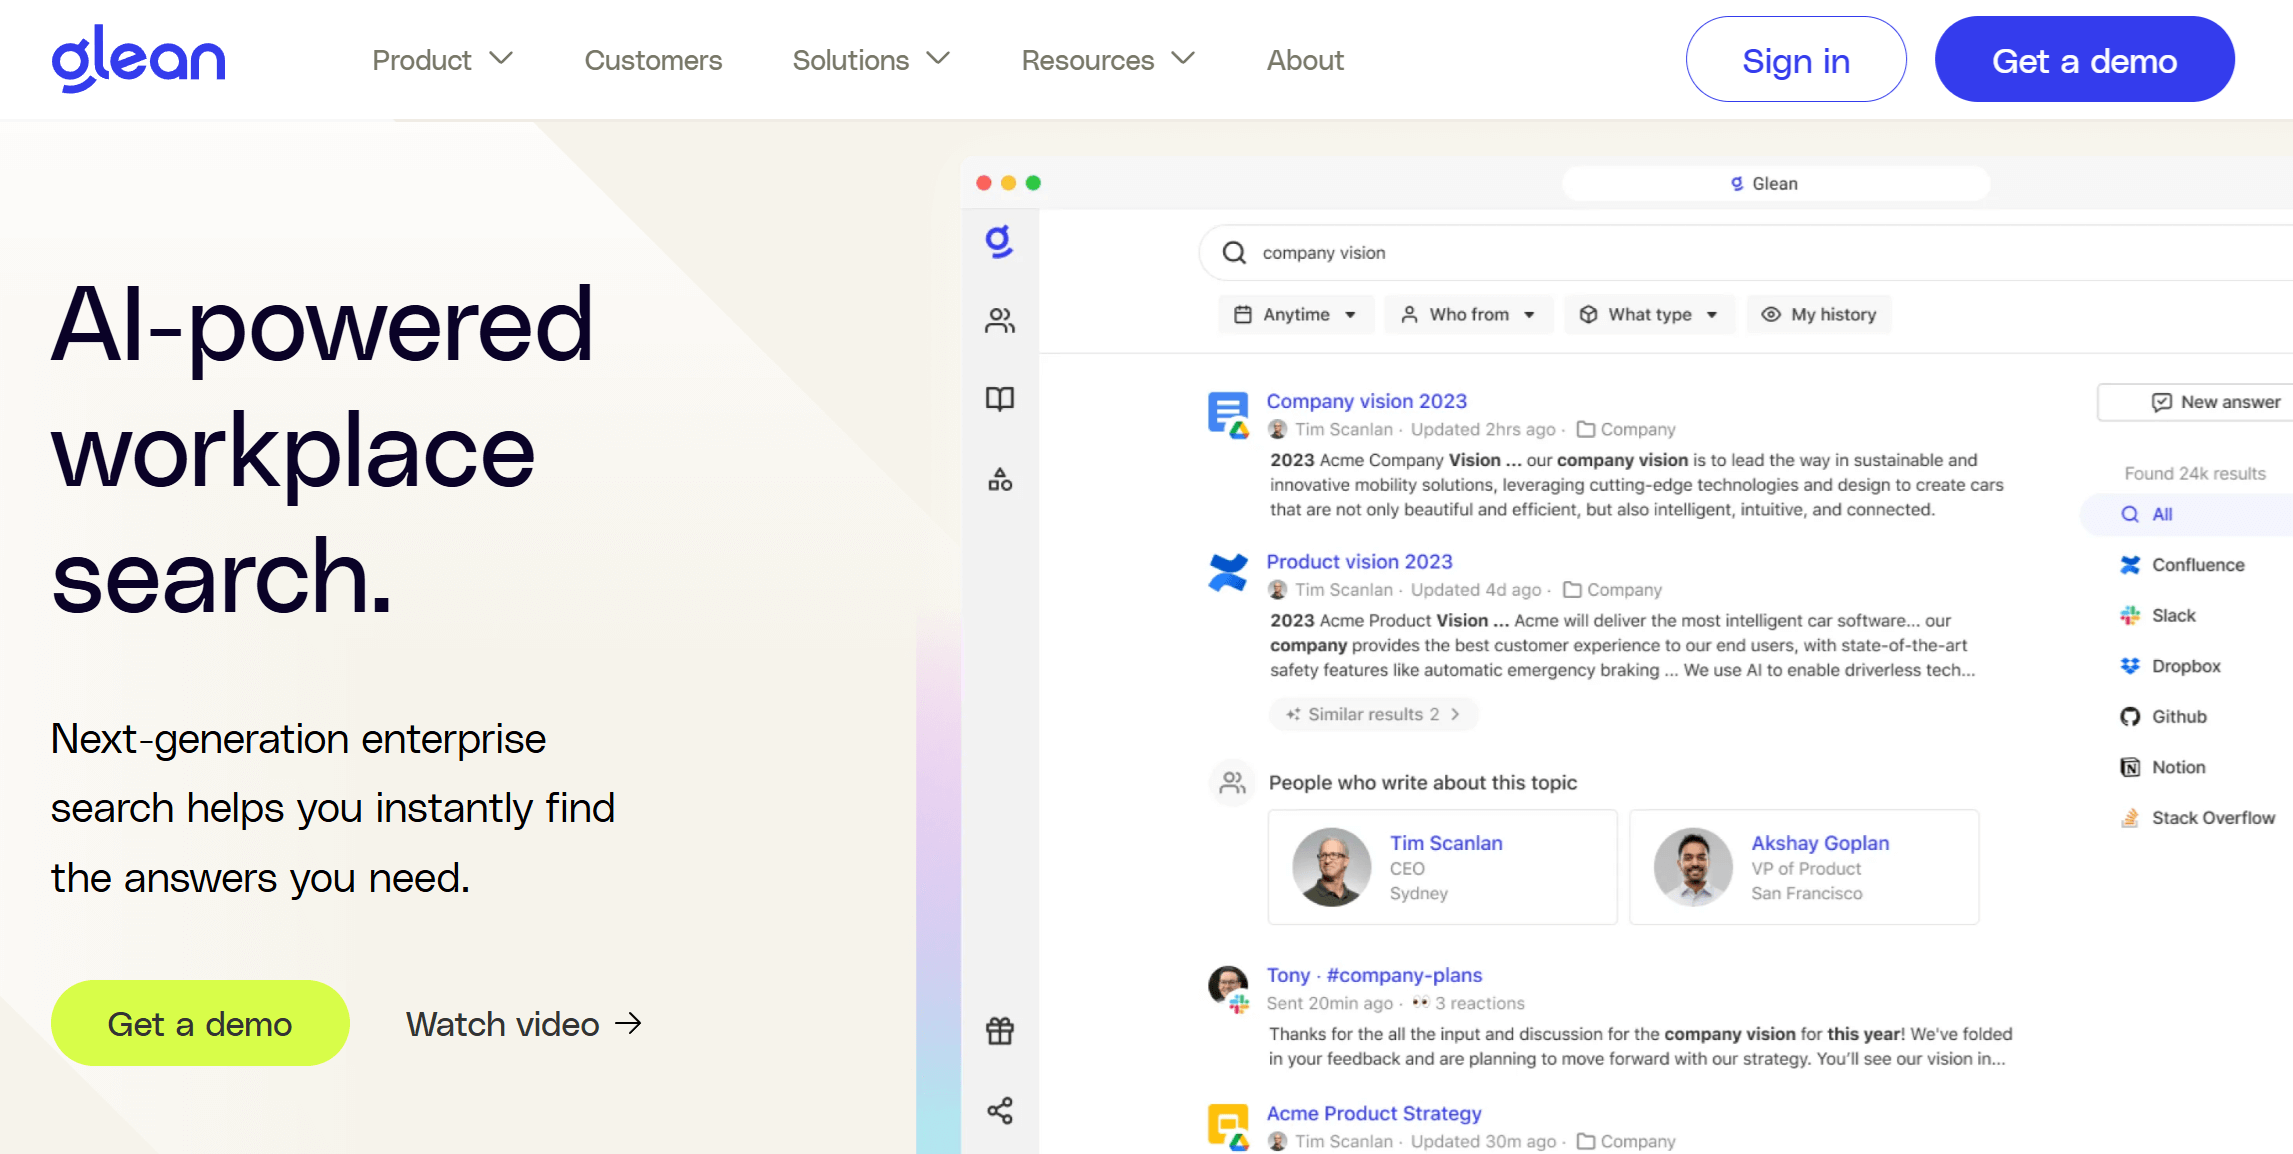Viewport: 2293px width, 1154px height.
Task: Open the About page
Action: 1305,60
